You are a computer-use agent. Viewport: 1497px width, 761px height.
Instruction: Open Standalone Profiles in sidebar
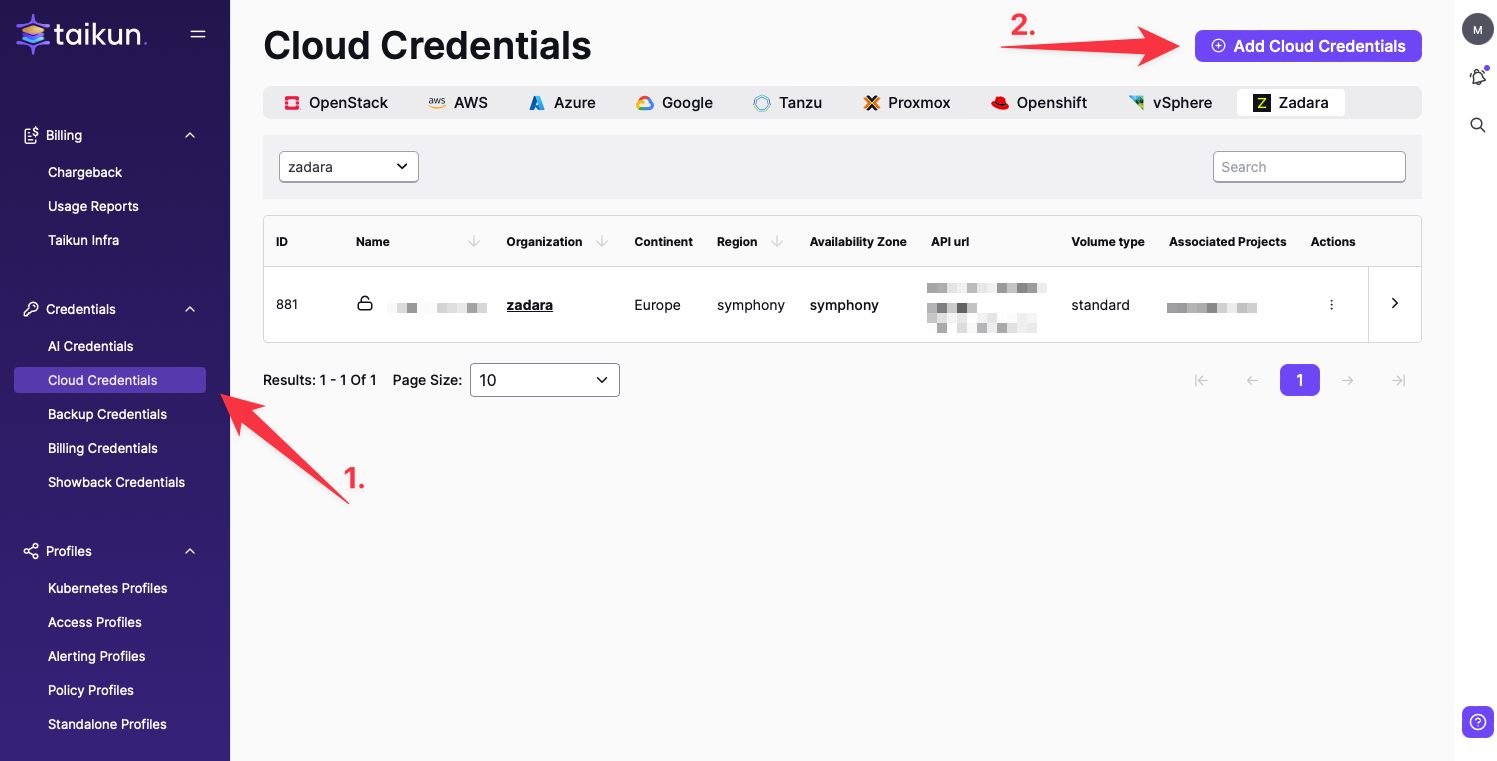(107, 724)
